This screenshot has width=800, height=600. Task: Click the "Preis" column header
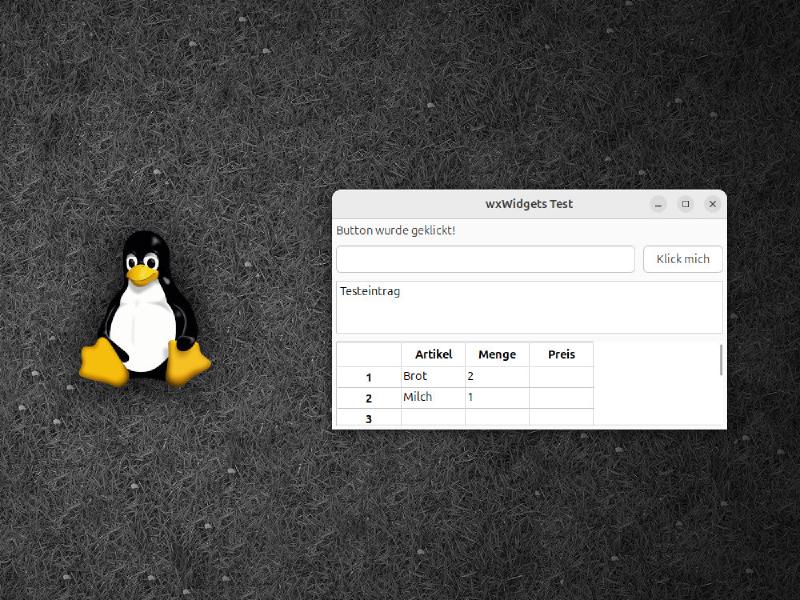(x=561, y=354)
